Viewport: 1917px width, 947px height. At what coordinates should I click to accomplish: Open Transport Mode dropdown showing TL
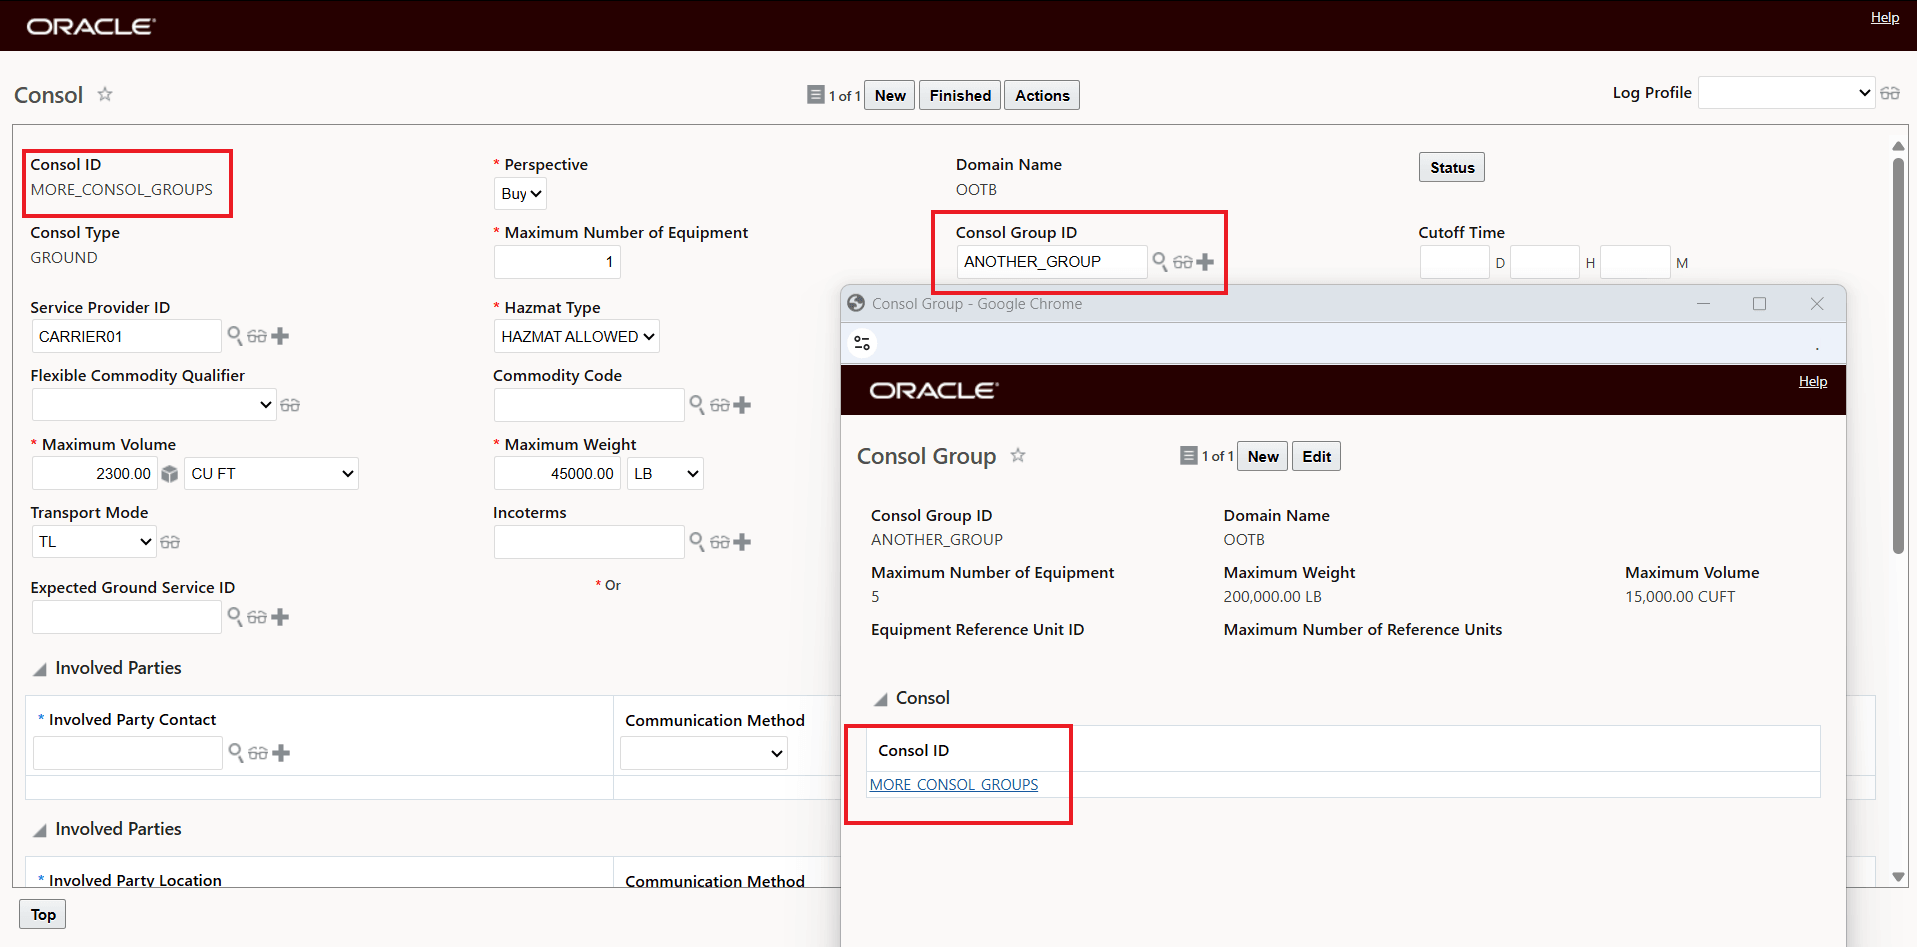pyautogui.click(x=94, y=542)
